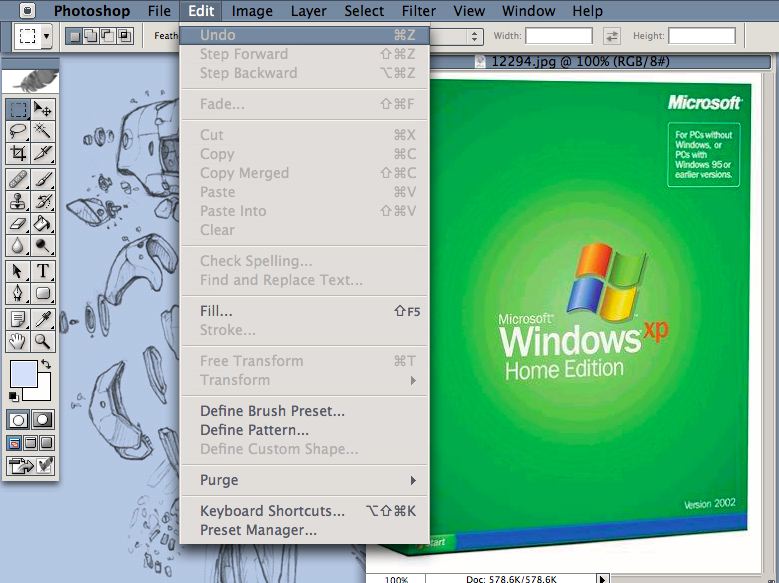Viewport: 779px width, 583px height.
Task: Select the Notes tool
Action: [18, 319]
